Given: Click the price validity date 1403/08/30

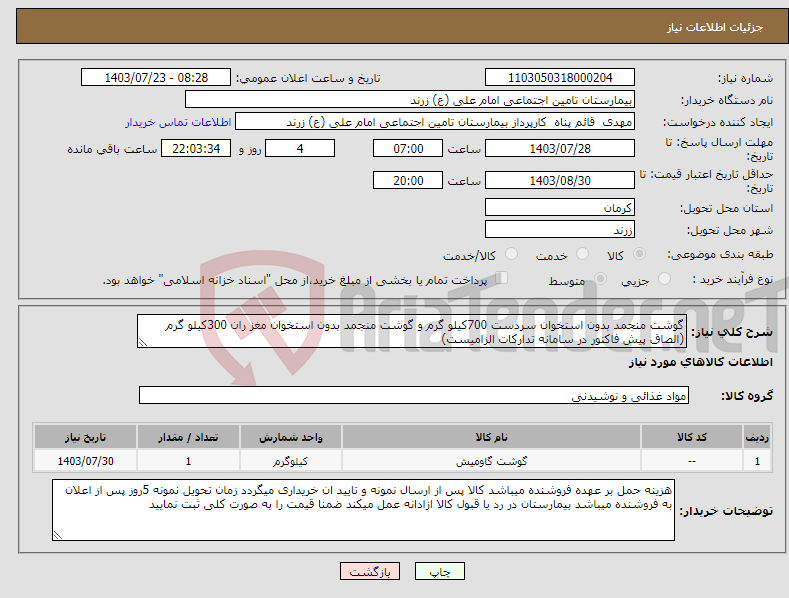Looking at the screenshot, I should (560, 180).
